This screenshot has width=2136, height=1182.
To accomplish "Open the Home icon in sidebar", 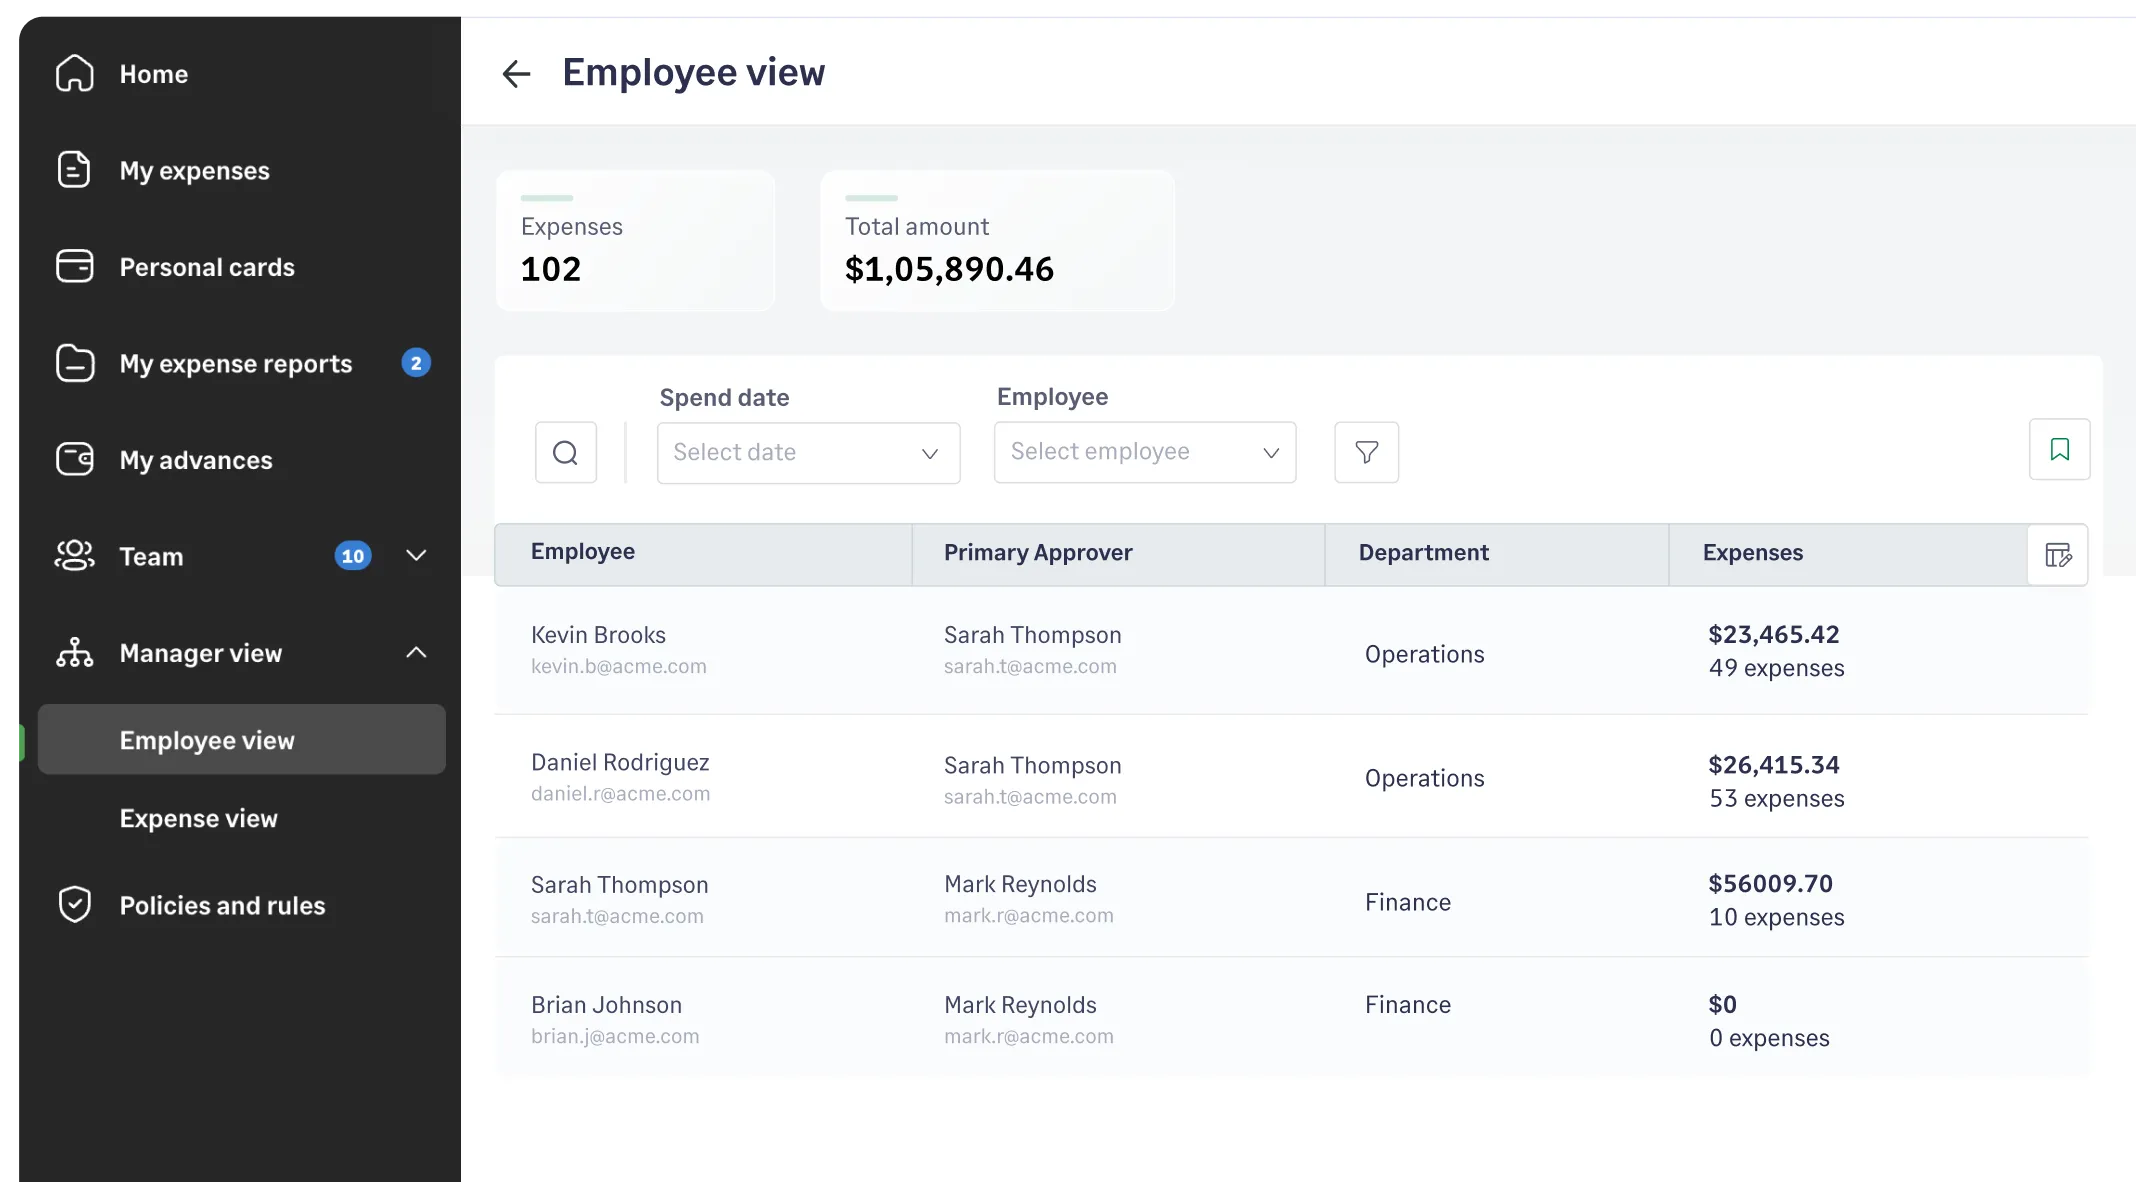I will tap(74, 73).
